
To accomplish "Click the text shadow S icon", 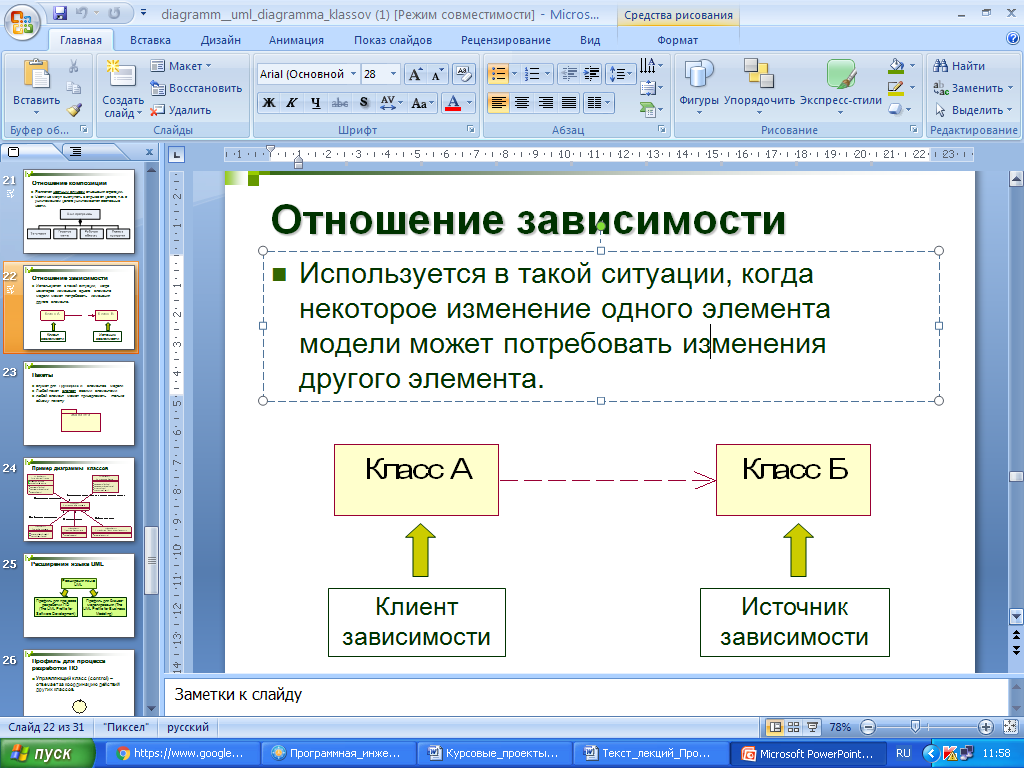I will pos(364,102).
